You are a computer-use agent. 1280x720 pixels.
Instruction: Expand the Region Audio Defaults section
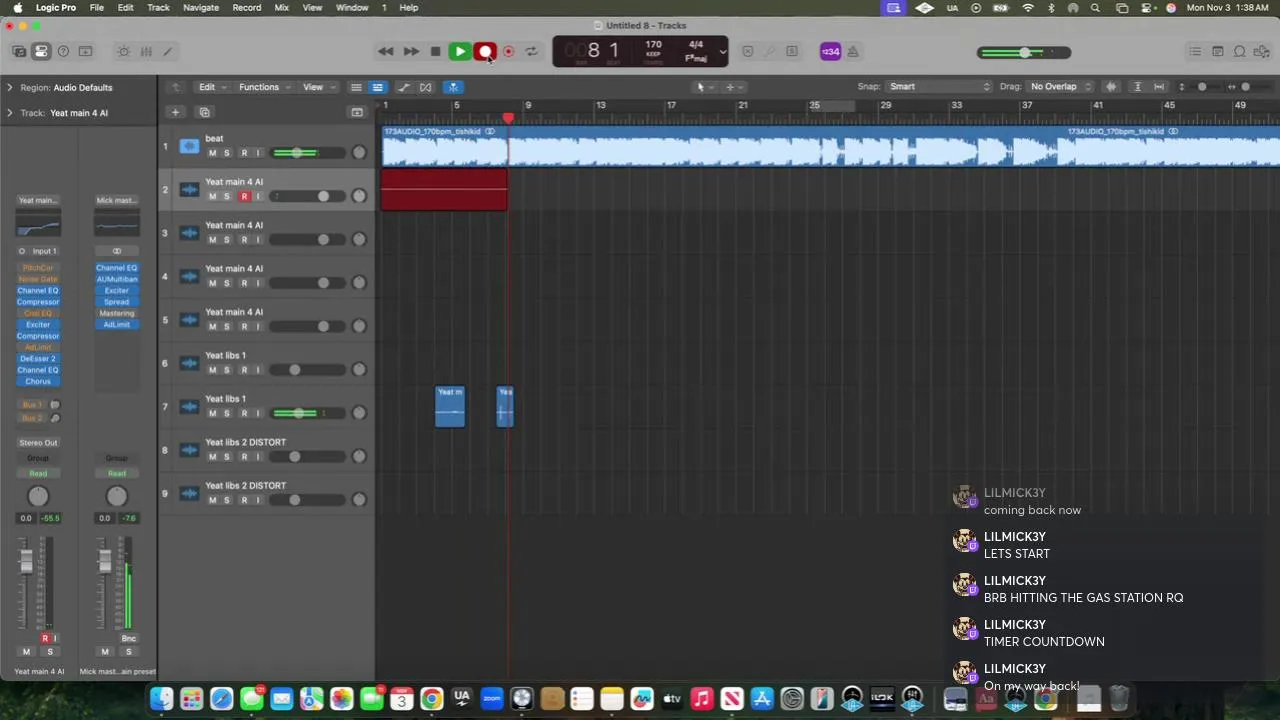click(10, 88)
